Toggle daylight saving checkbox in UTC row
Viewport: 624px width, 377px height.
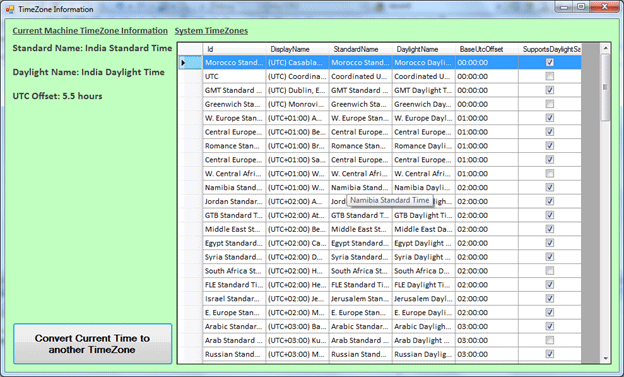550,76
